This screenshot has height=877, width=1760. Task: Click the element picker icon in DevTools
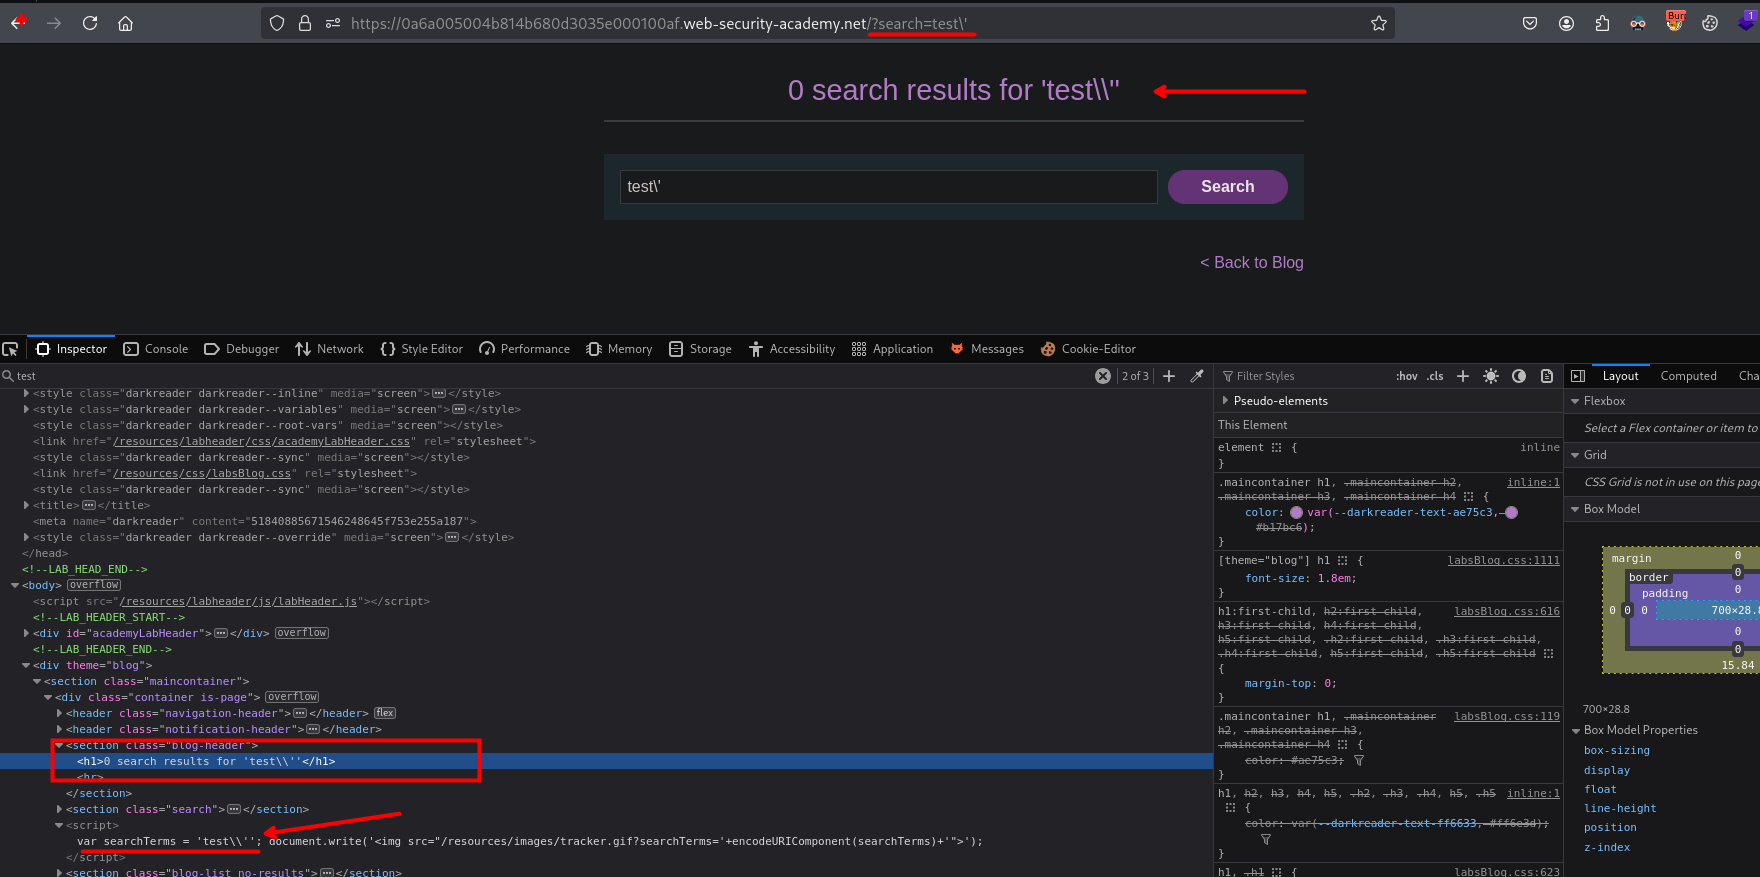coord(11,349)
